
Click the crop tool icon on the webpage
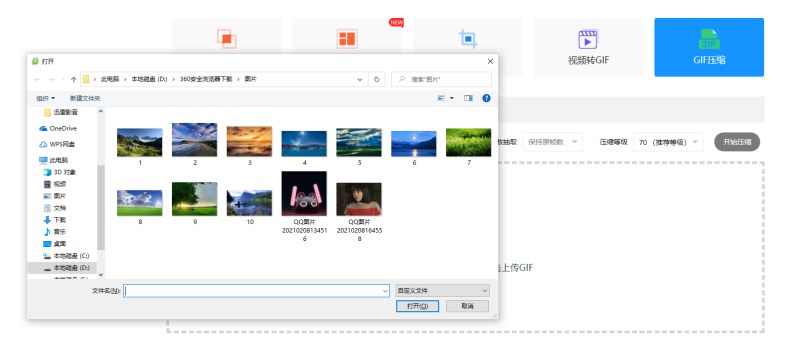click(x=468, y=39)
